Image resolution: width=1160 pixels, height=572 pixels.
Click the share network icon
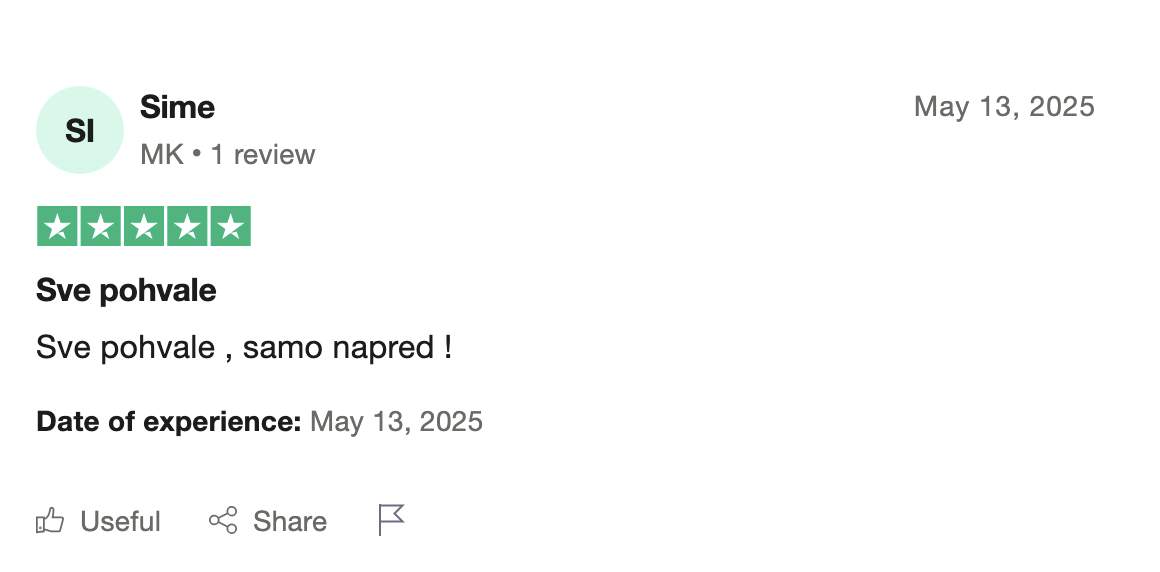coord(223,521)
